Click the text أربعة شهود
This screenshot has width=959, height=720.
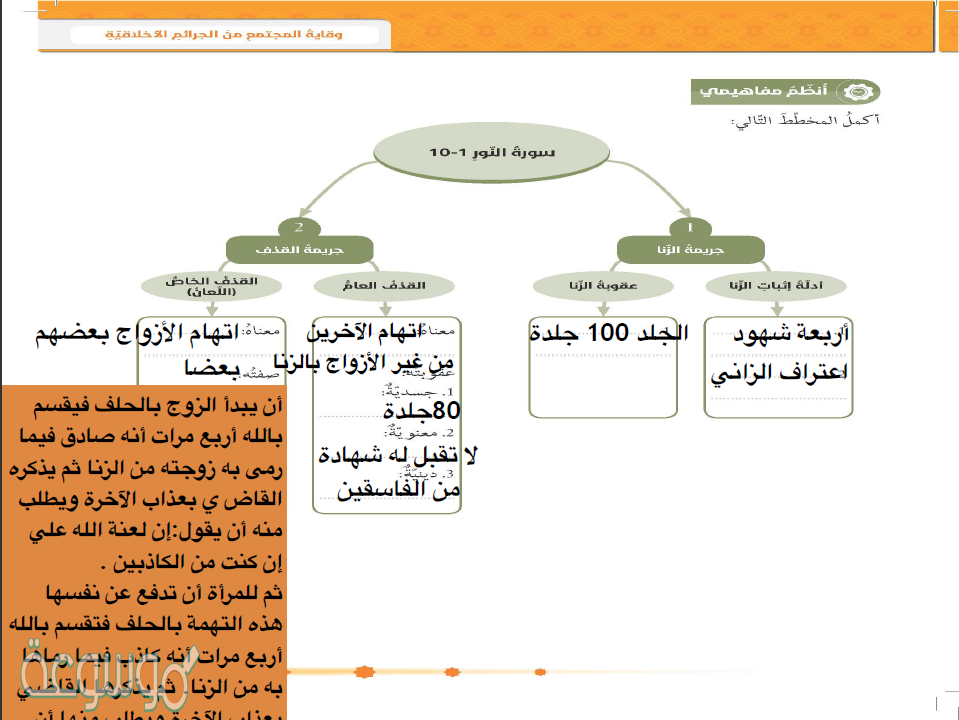pos(791,333)
